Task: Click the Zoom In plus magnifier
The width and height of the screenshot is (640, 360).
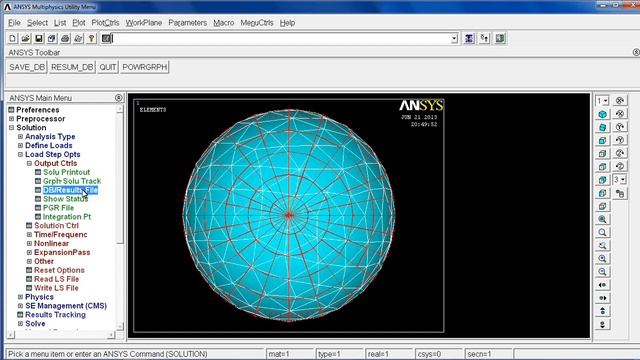Action: point(602,258)
